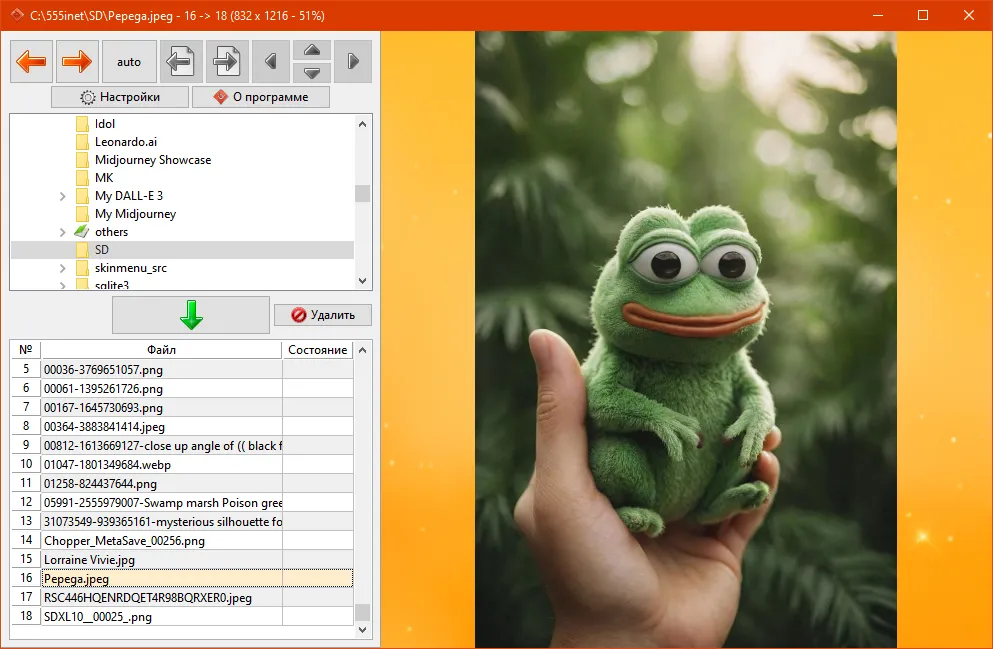Open О программе about dialog
Image resolution: width=993 pixels, height=649 pixels.
click(261, 97)
